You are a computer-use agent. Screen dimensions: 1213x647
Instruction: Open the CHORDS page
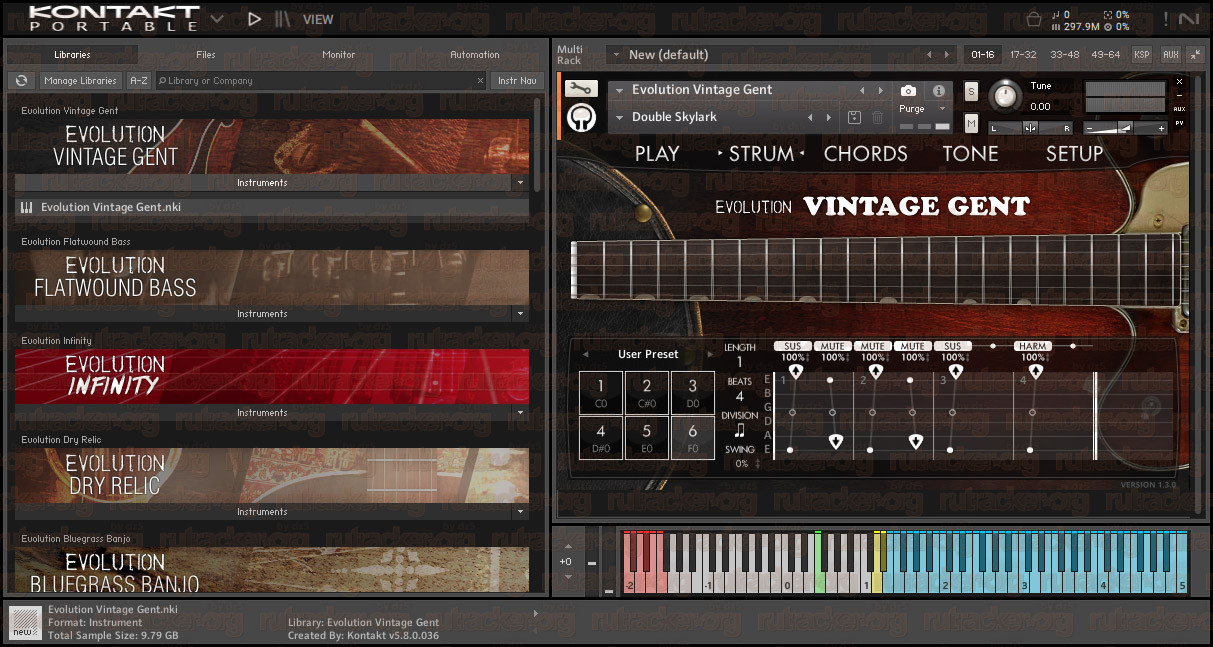(865, 154)
